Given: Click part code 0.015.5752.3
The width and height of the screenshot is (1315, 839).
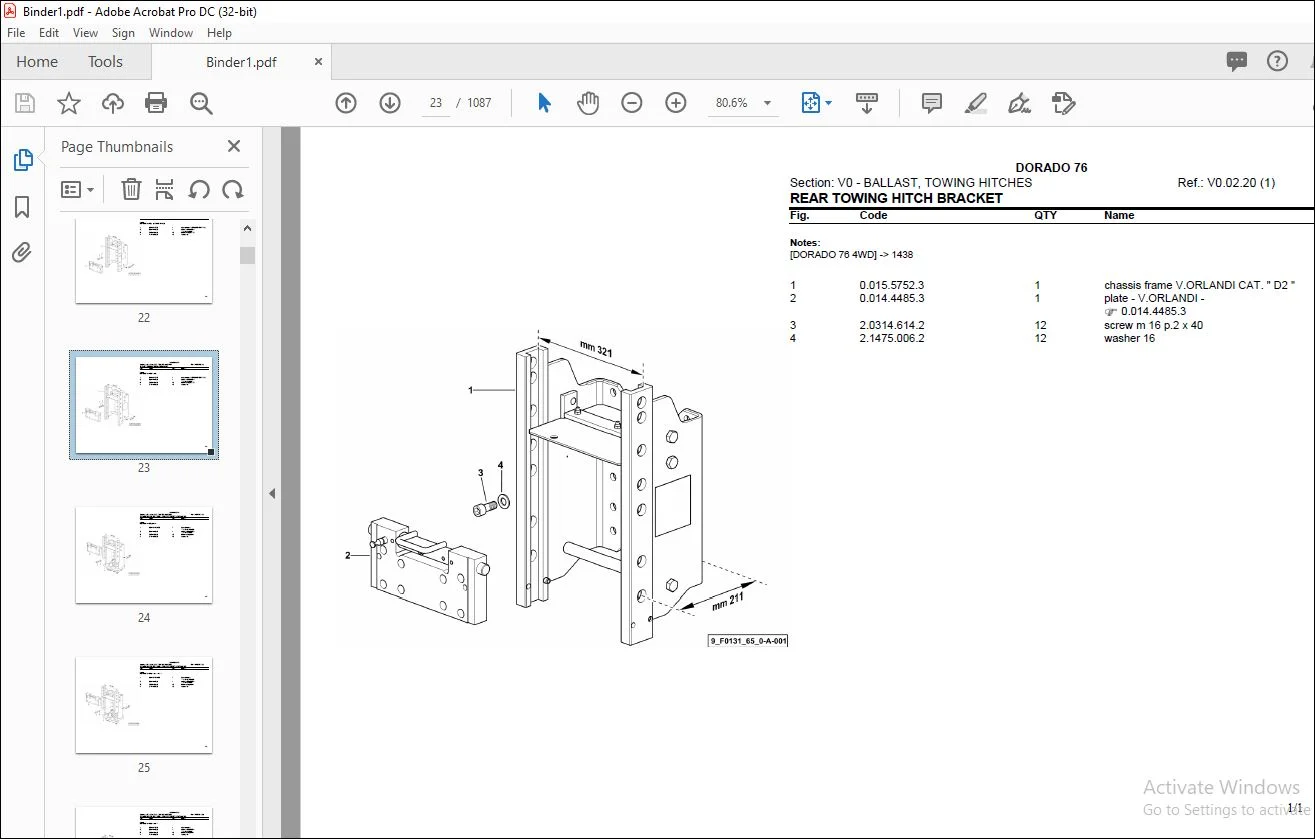Looking at the screenshot, I should 892,285.
